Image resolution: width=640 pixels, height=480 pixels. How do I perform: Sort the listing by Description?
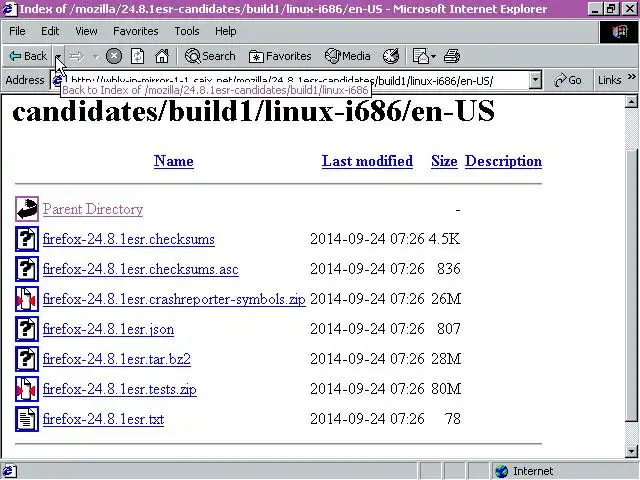coord(503,161)
